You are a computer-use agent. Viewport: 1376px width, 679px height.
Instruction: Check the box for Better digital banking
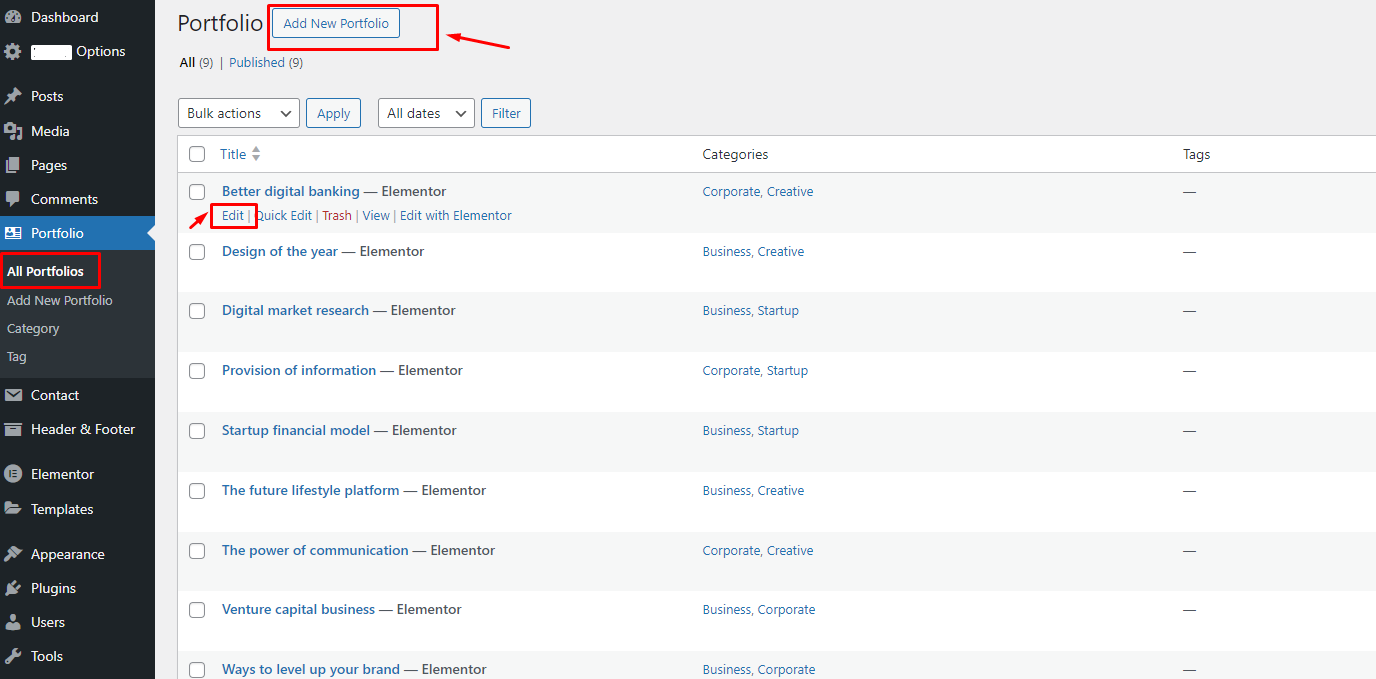[197, 192]
